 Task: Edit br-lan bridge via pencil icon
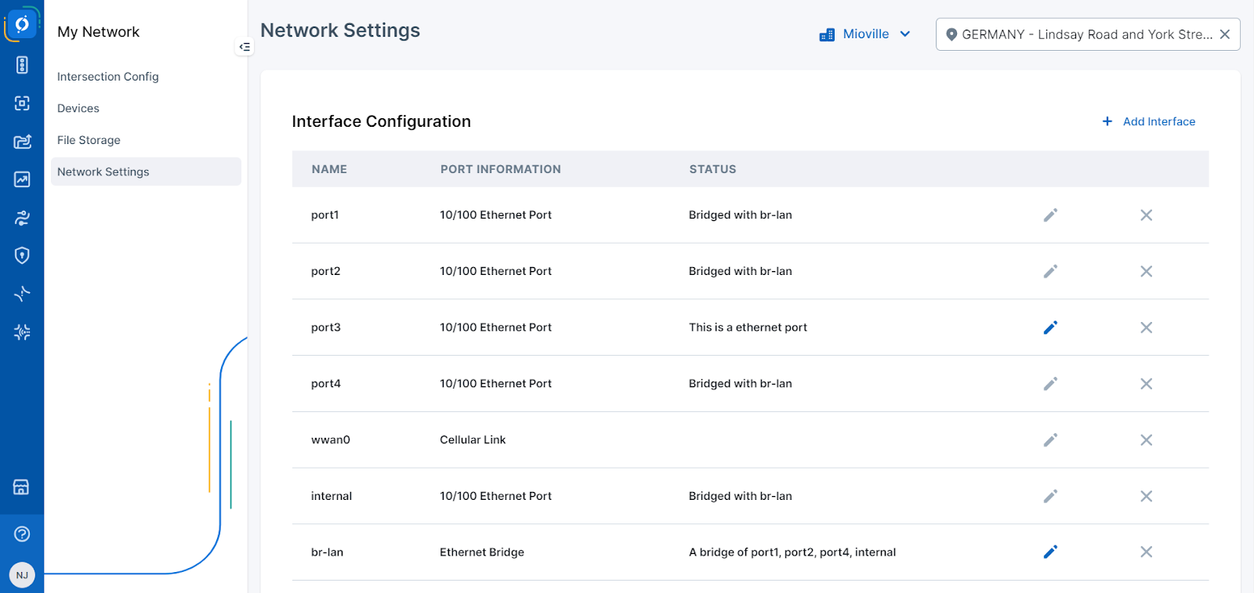tap(1050, 551)
